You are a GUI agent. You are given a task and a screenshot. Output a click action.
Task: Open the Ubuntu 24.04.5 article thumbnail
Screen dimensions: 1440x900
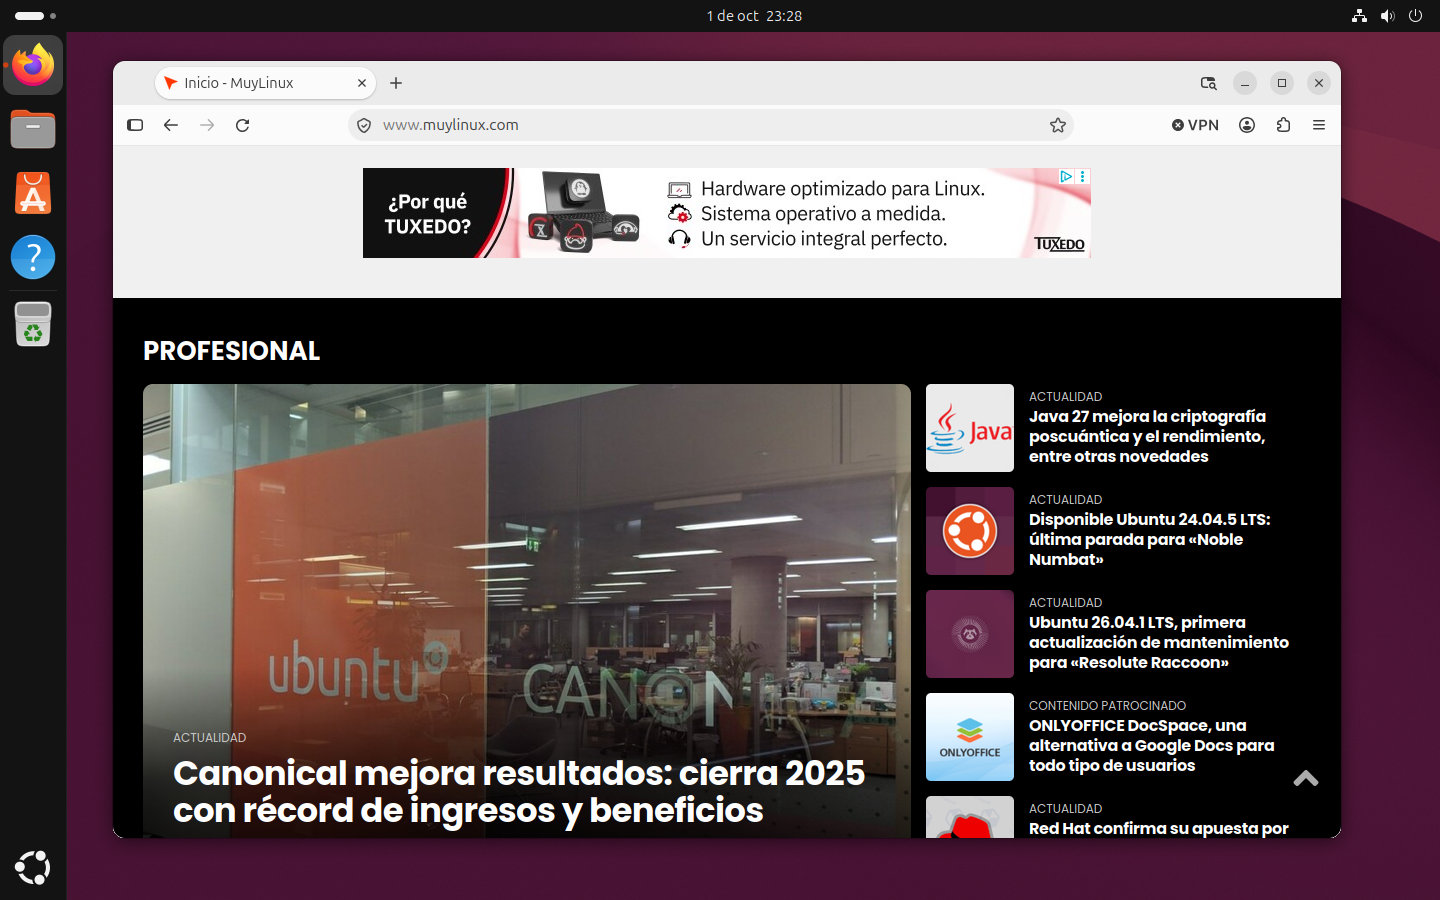click(970, 531)
